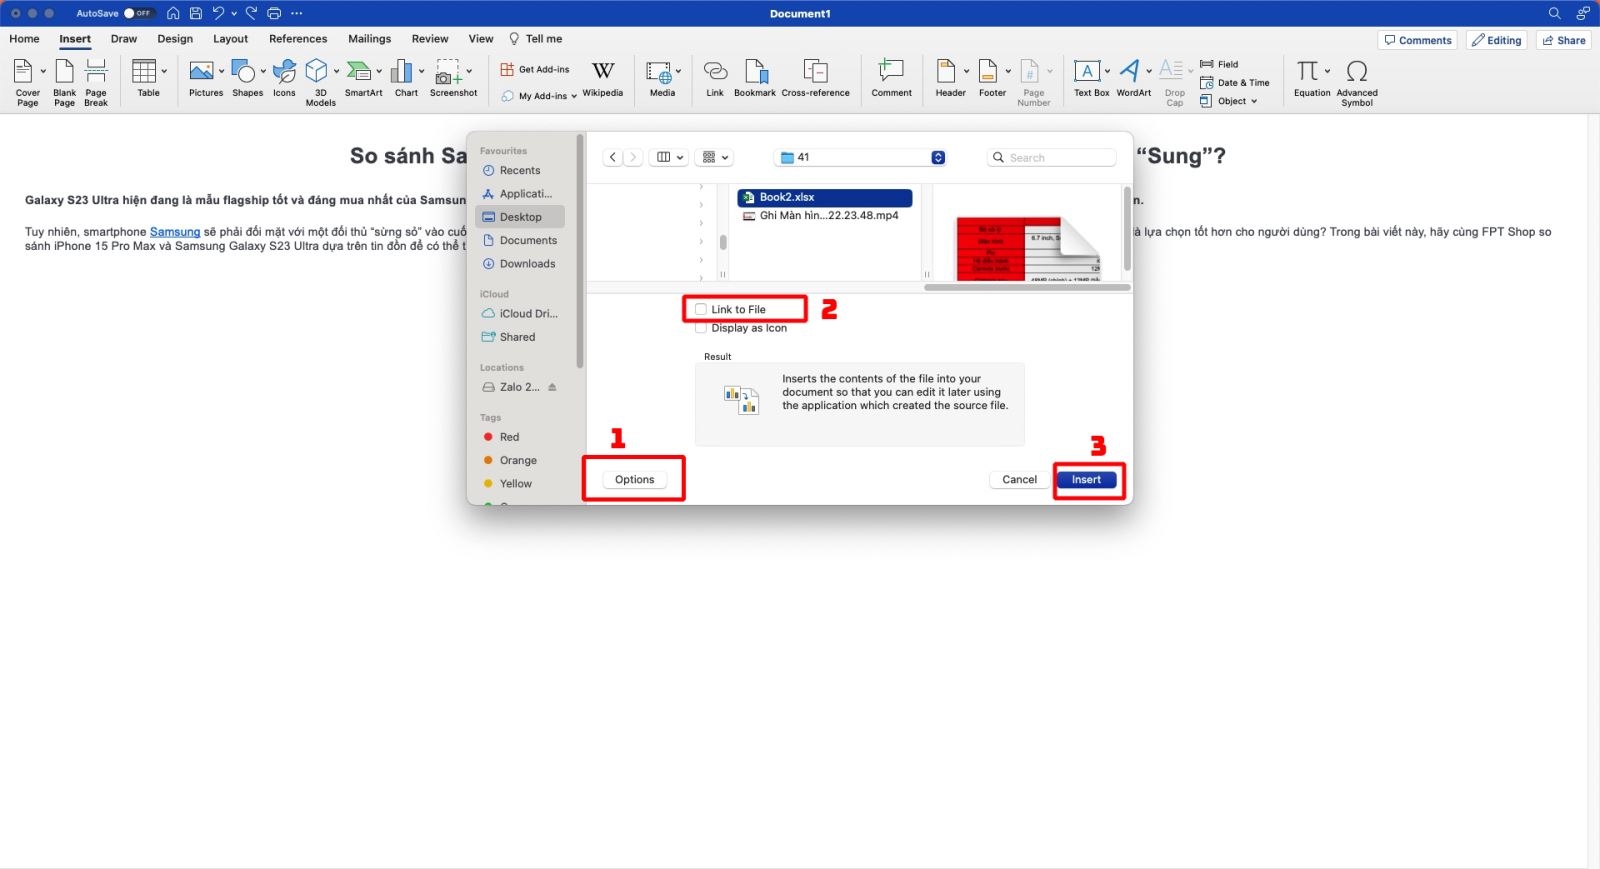Open the grouping options dropdown in dialog

[x=714, y=157]
